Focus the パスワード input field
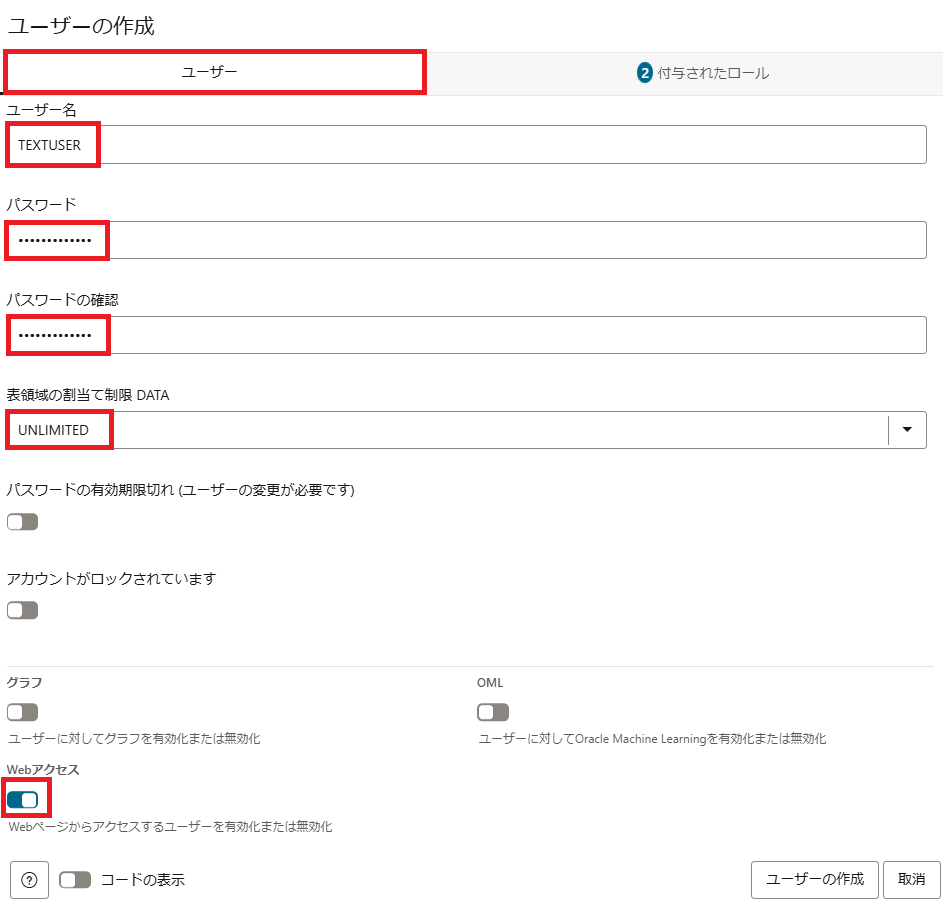The height and width of the screenshot is (908, 943). (466, 240)
